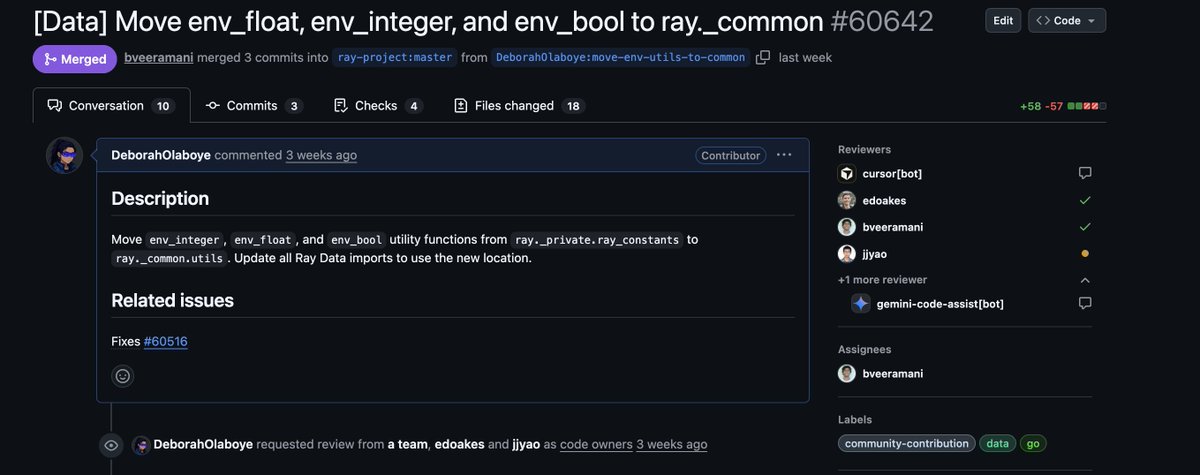Screen dimensions: 1200x475
Task: View jjyao pending review status dot
Action: [x=1085, y=254]
